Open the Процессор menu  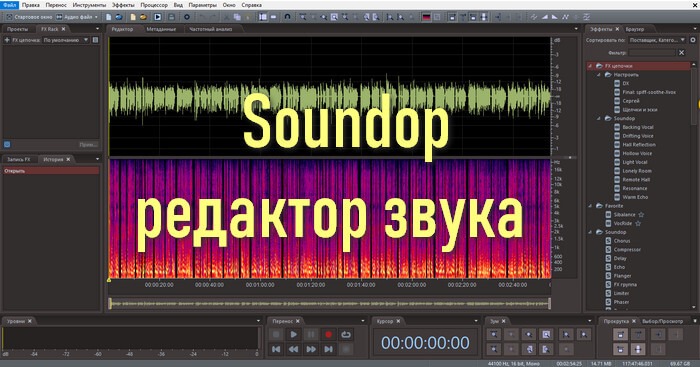tap(154, 5)
